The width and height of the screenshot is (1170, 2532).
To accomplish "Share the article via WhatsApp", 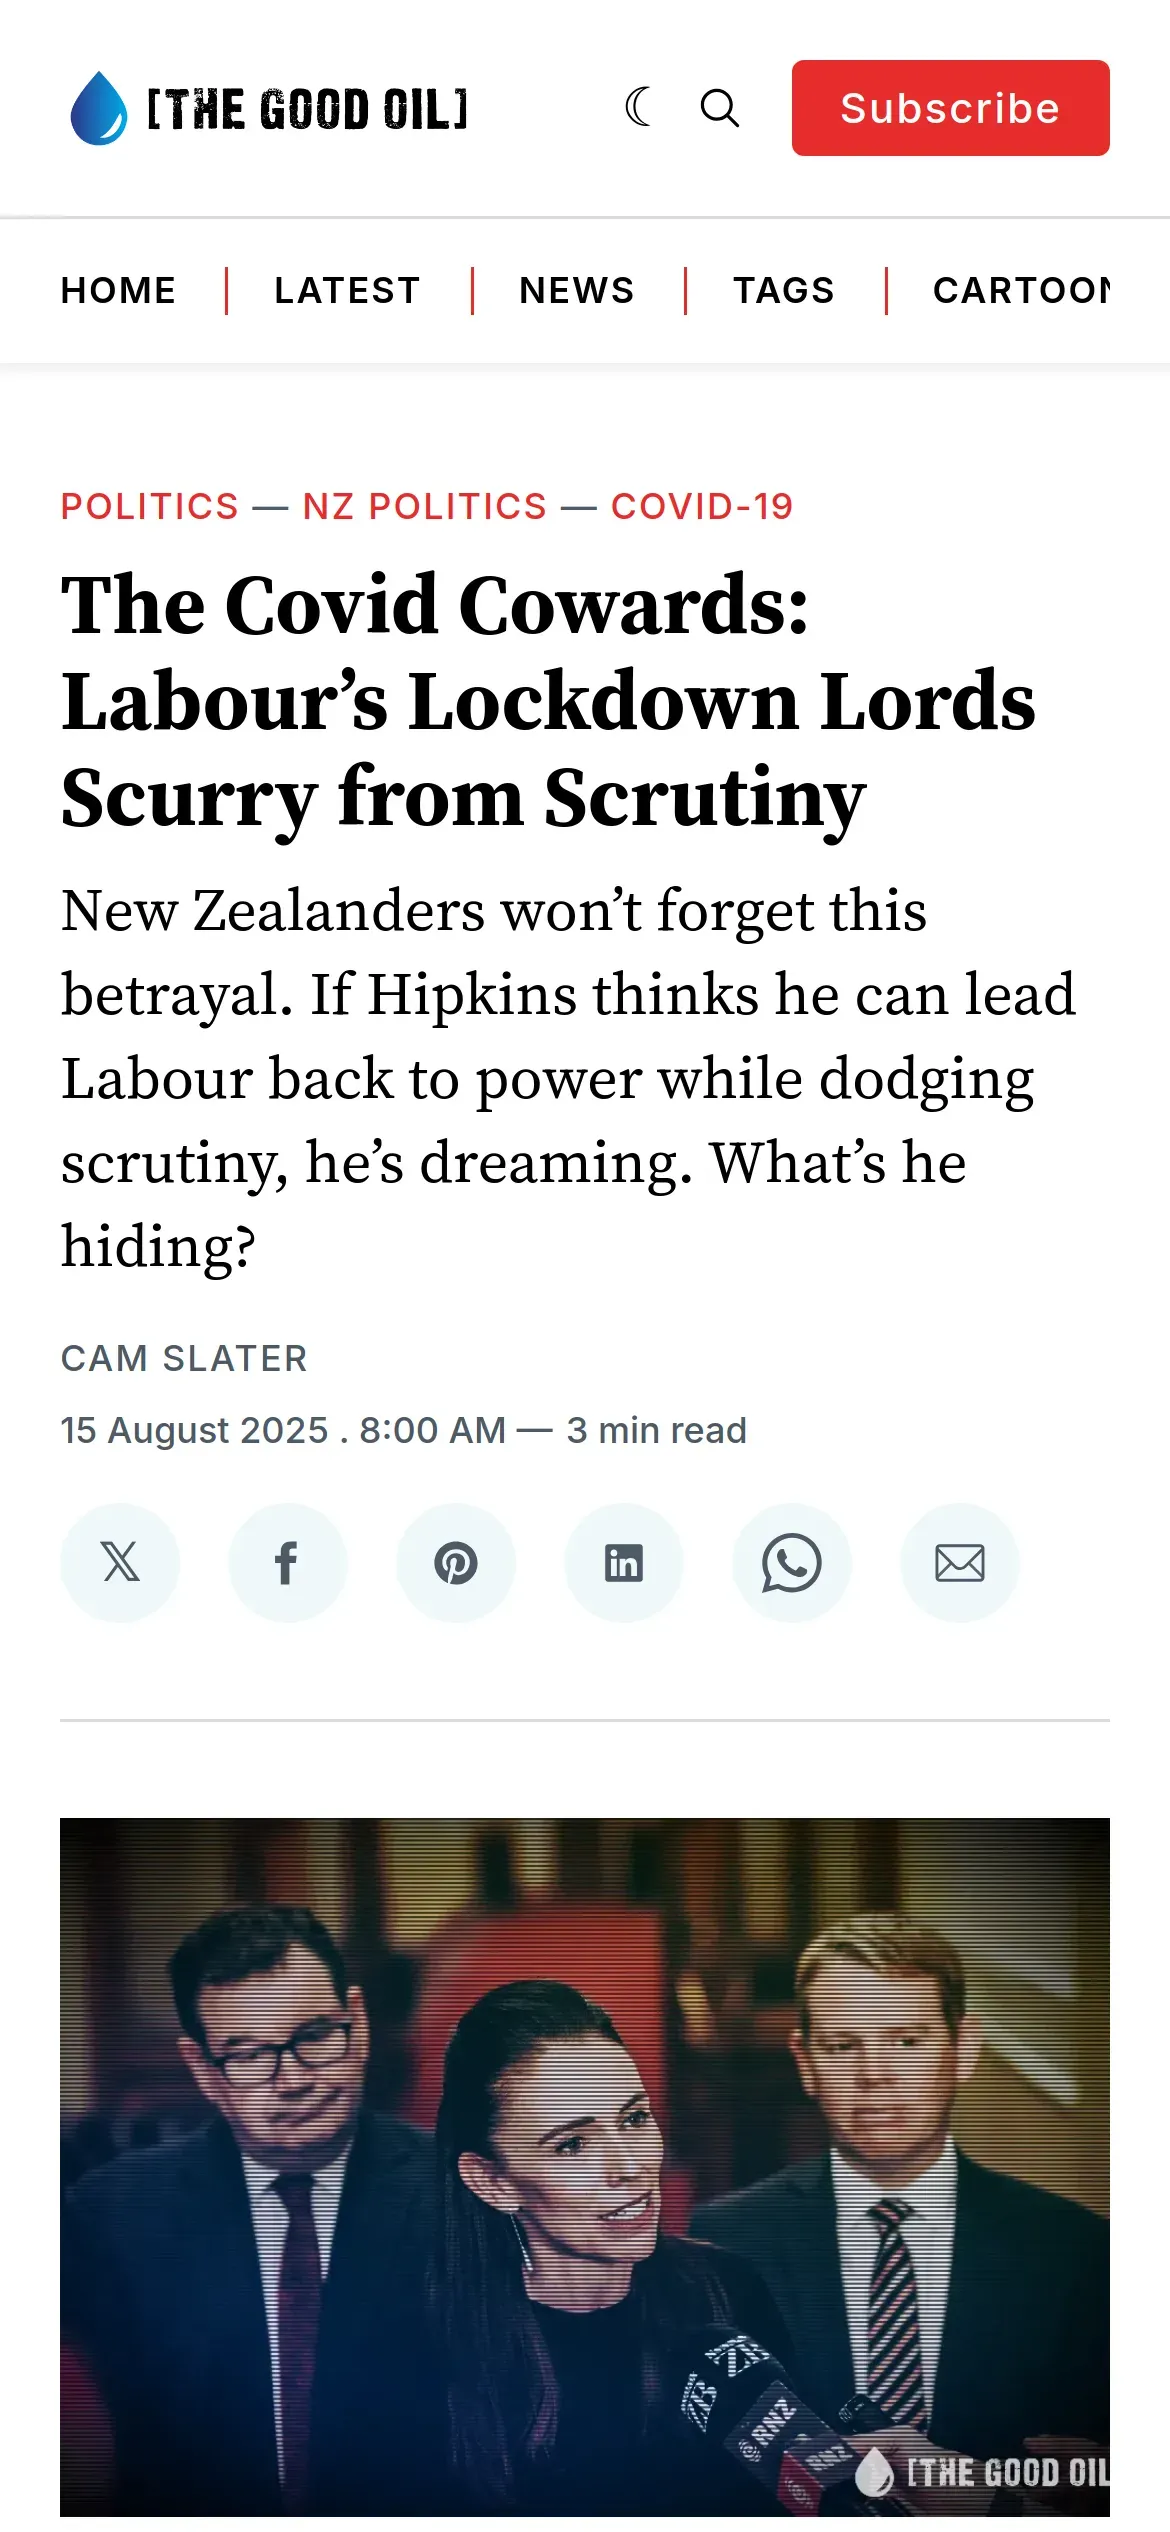I will point(792,1562).
